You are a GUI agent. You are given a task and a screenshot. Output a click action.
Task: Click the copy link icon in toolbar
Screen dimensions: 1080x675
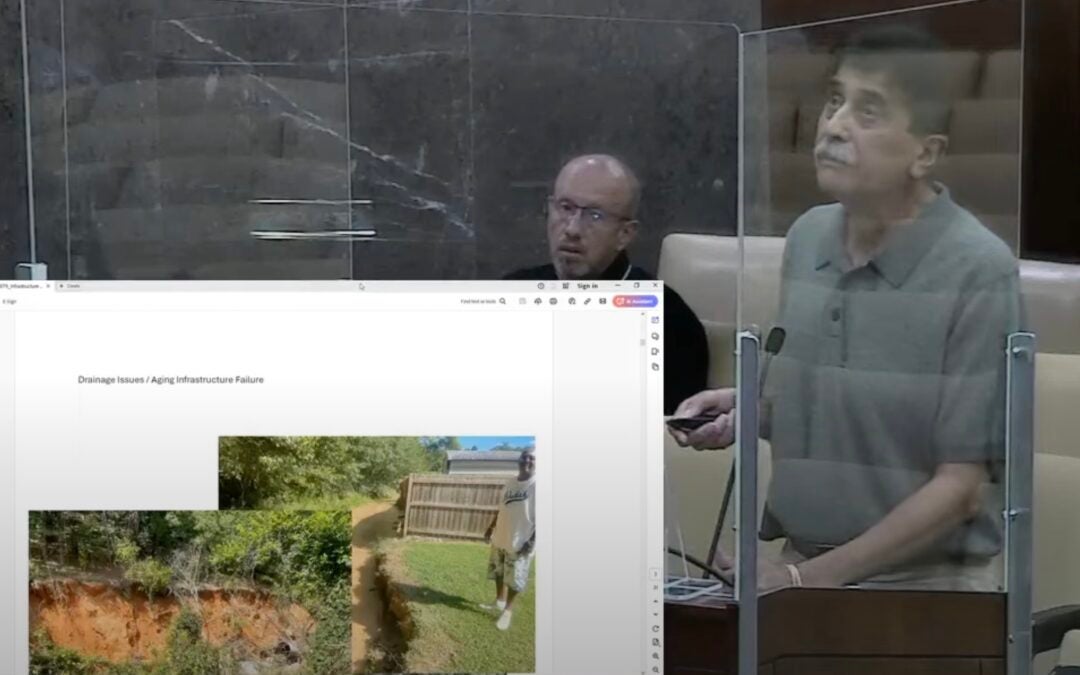coord(587,301)
